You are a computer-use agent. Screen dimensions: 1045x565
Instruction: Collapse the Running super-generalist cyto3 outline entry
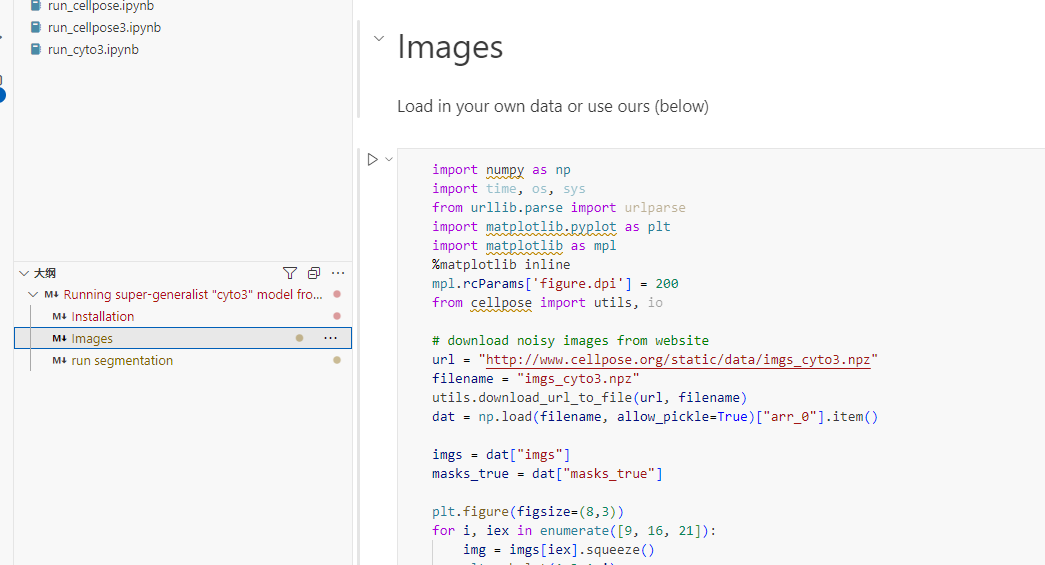point(33,294)
